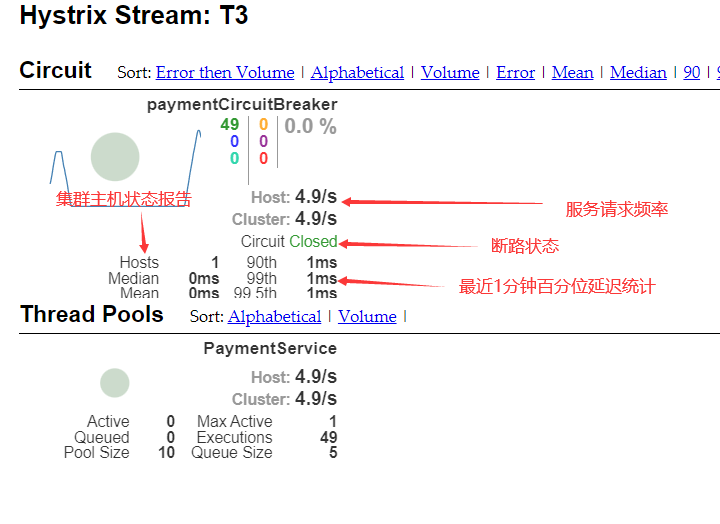Click the thread pool Host: 4.9/s rate
Screen dimensions: 720x524
[x=294, y=377]
